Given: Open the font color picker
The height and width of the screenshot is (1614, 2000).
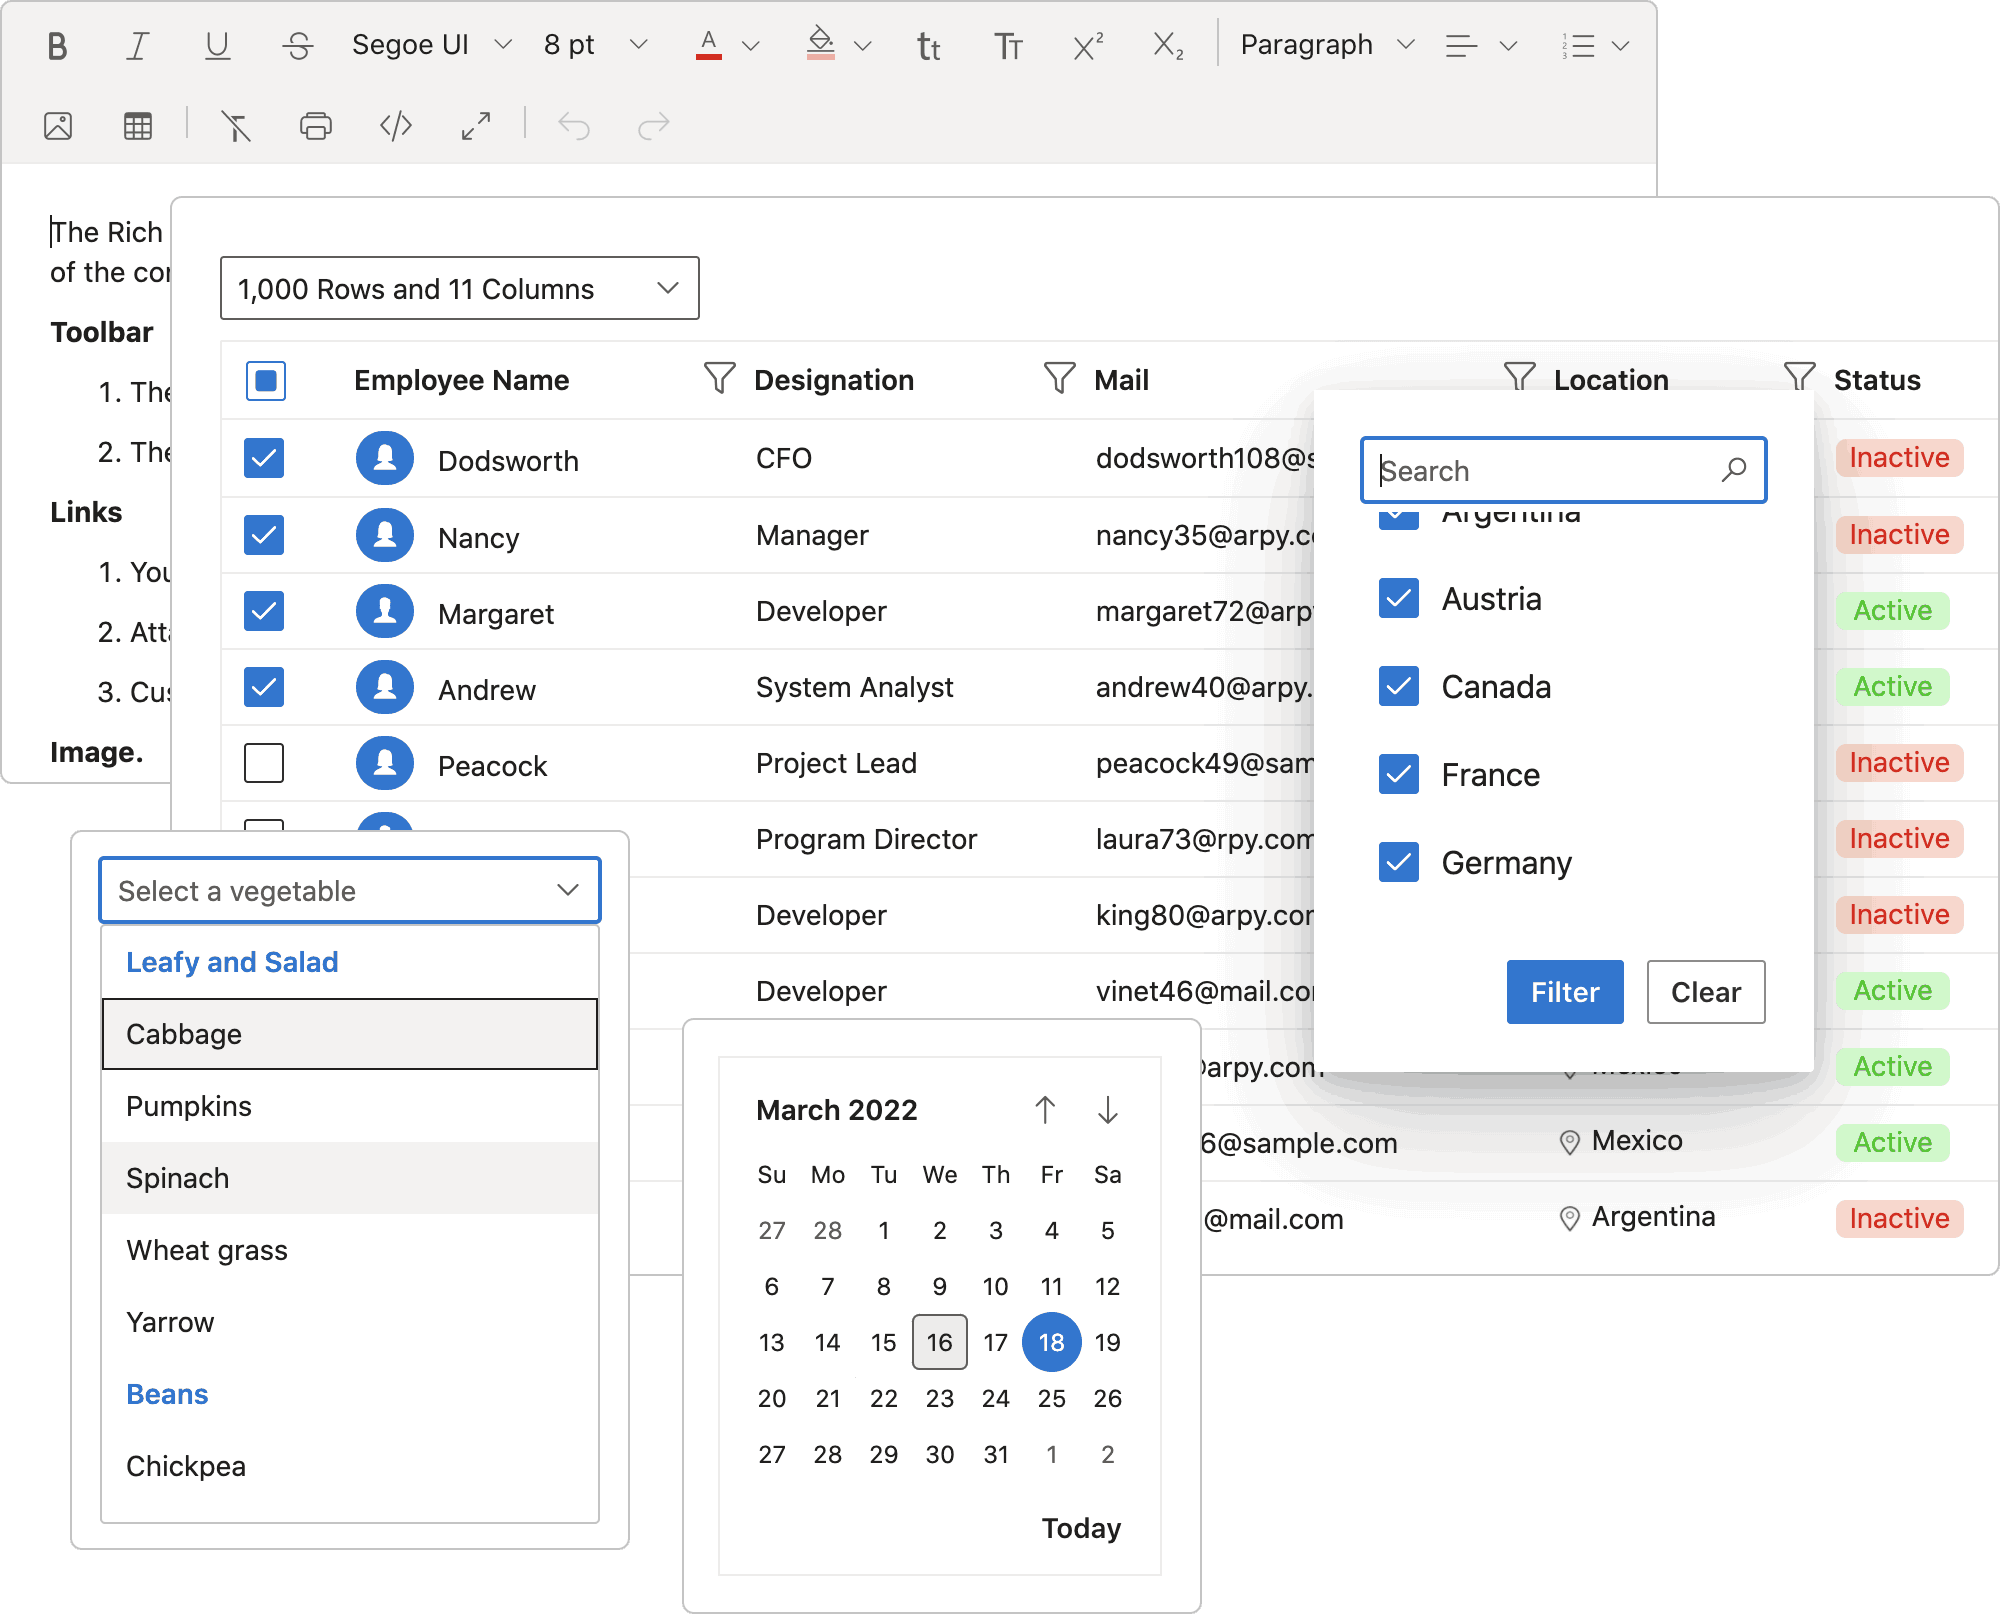Looking at the screenshot, I should (751, 46).
